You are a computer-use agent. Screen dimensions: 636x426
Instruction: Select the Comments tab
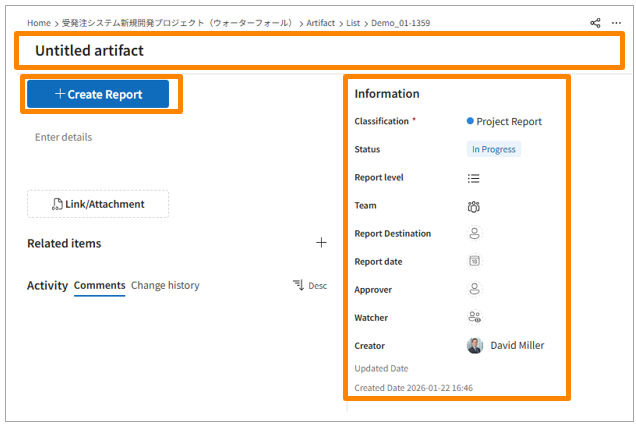click(99, 286)
